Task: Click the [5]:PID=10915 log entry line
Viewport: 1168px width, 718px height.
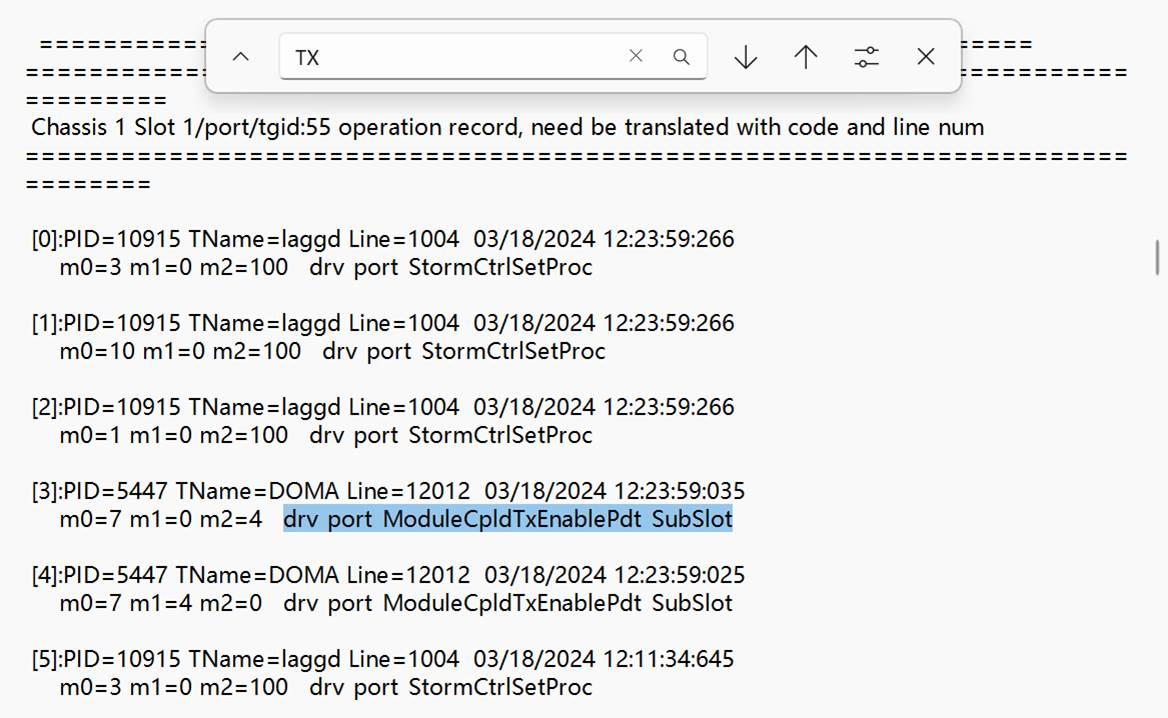Action: pos(383,659)
